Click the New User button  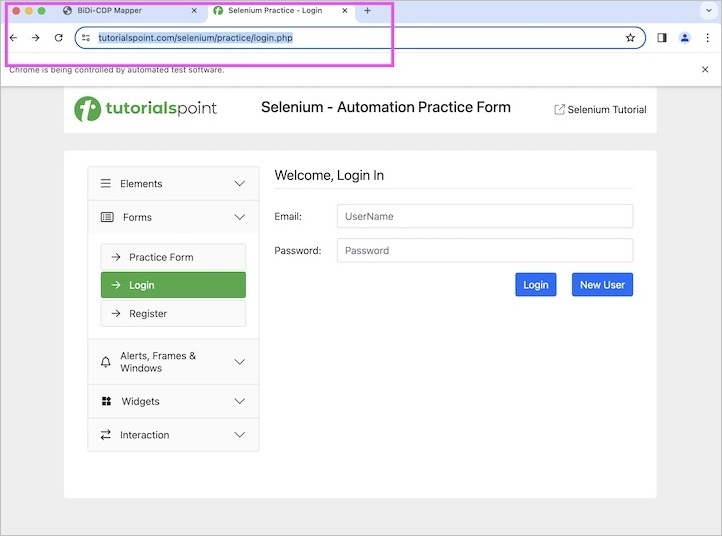[602, 285]
